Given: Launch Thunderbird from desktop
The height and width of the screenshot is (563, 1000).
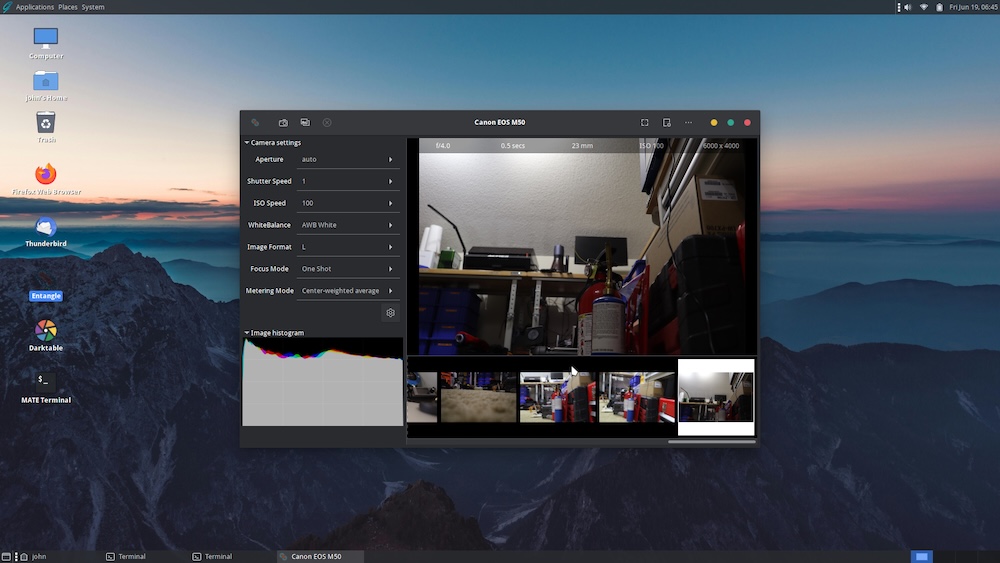Looking at the screenshot, I should coord(46,231).
